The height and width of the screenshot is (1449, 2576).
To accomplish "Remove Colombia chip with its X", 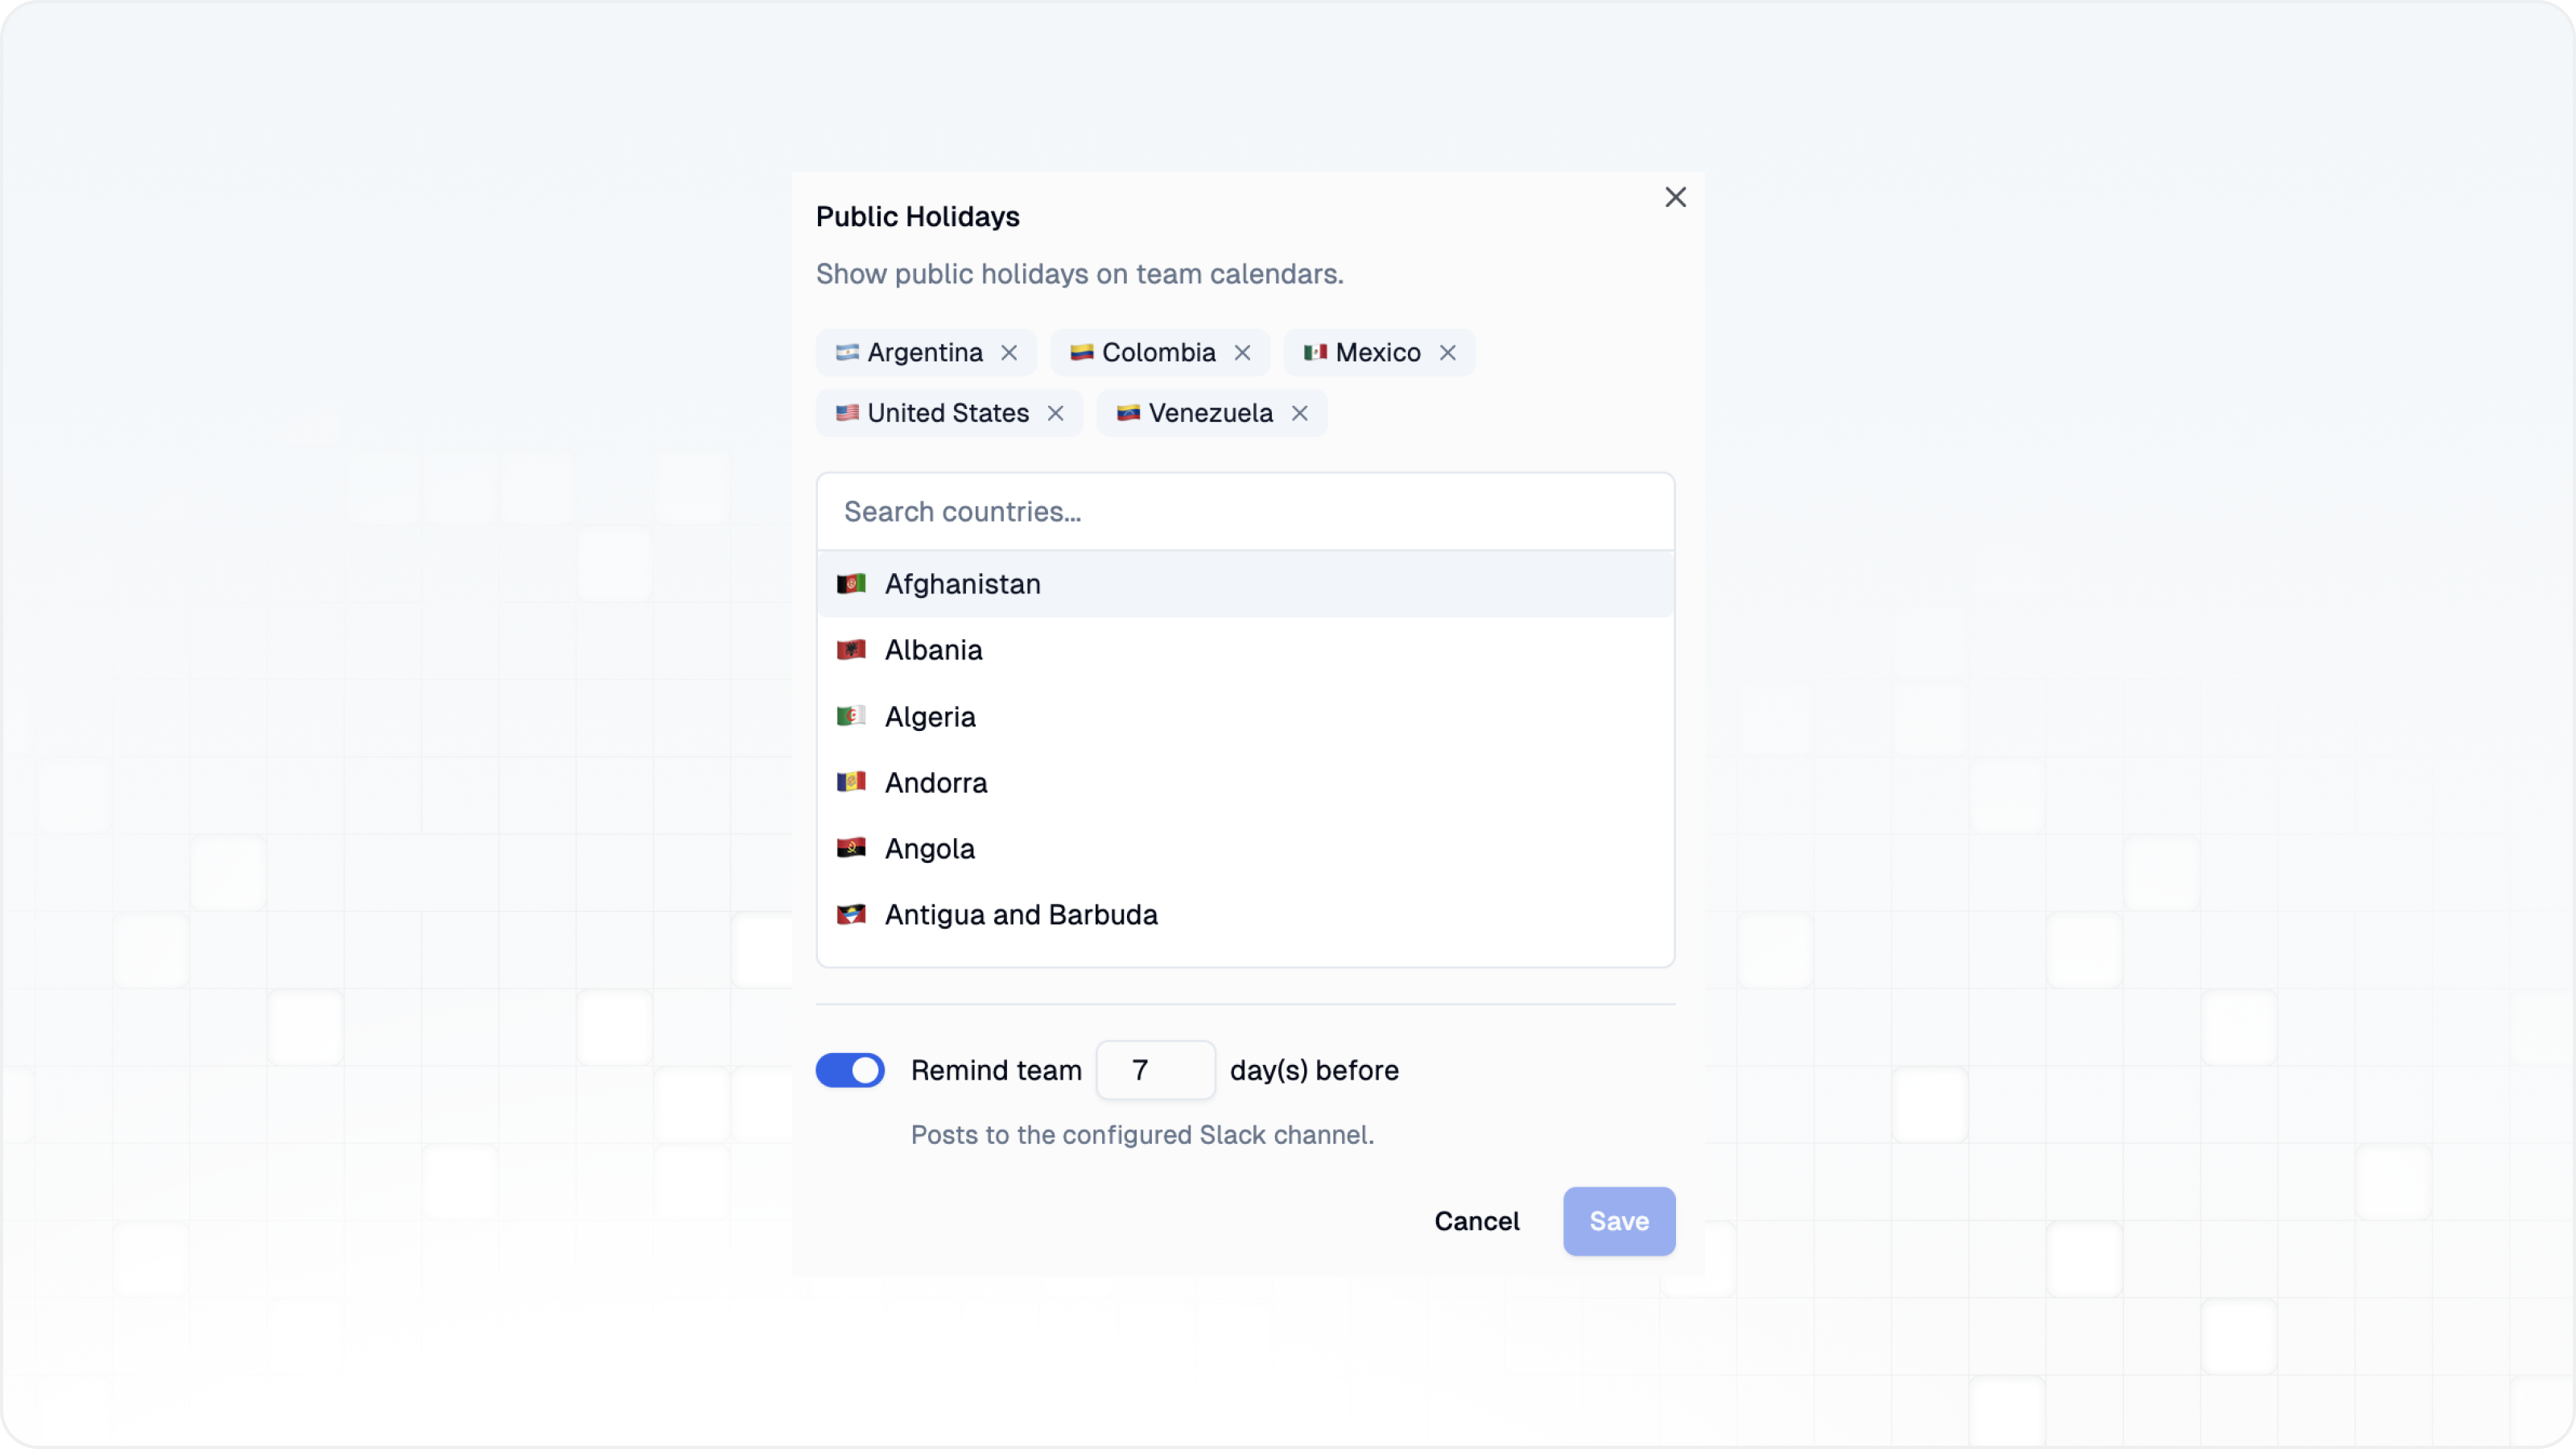I will point(1242,353).
